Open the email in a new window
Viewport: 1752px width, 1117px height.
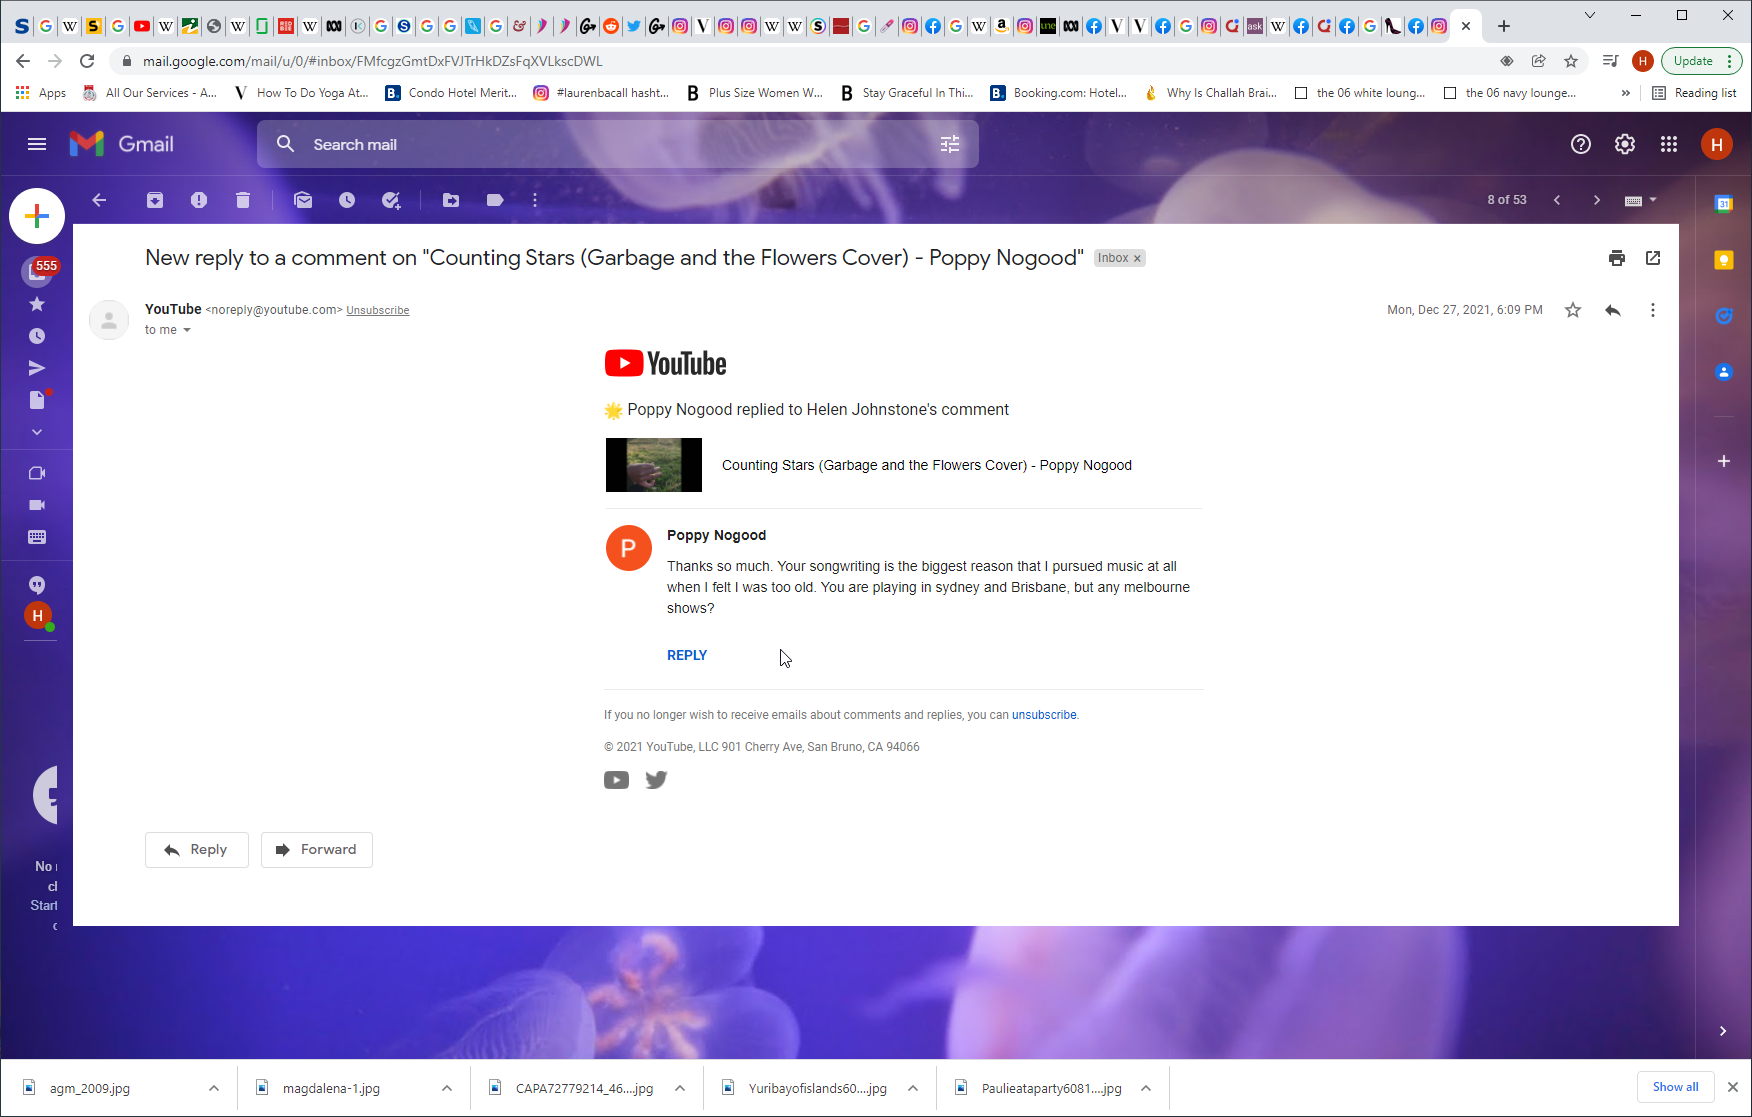1653,258
